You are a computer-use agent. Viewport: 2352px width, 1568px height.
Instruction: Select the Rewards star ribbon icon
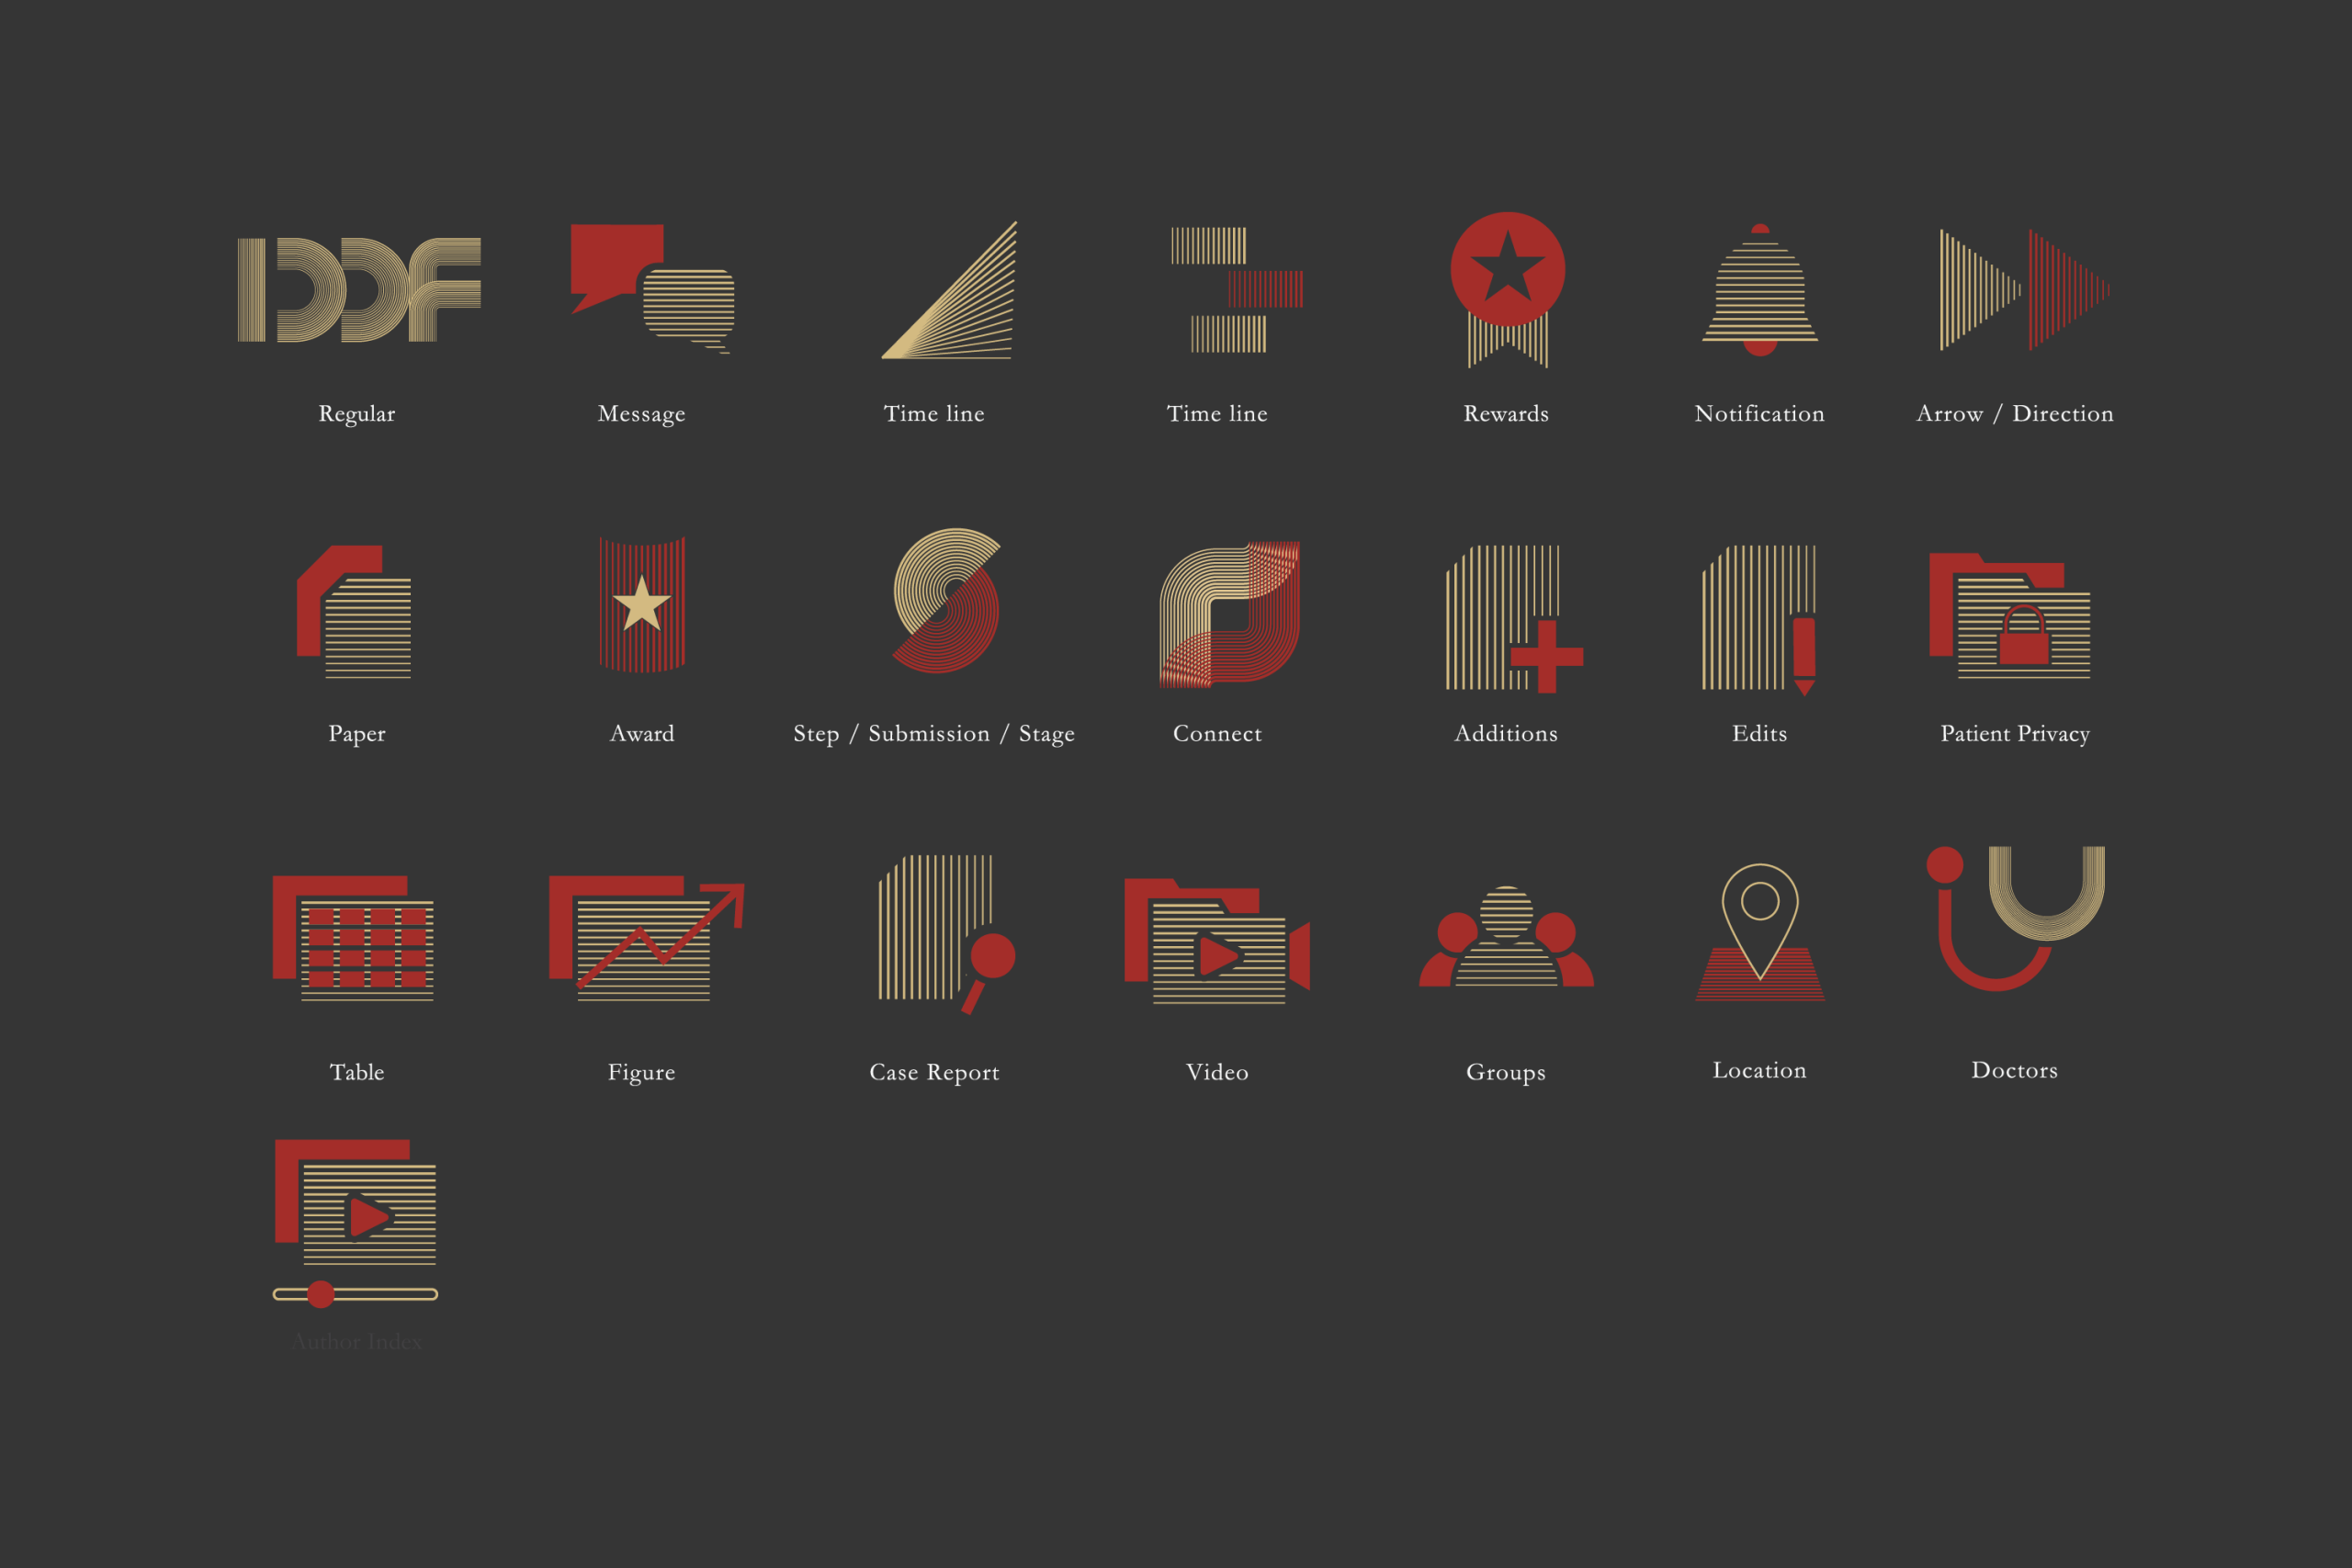click(1507, 285)
